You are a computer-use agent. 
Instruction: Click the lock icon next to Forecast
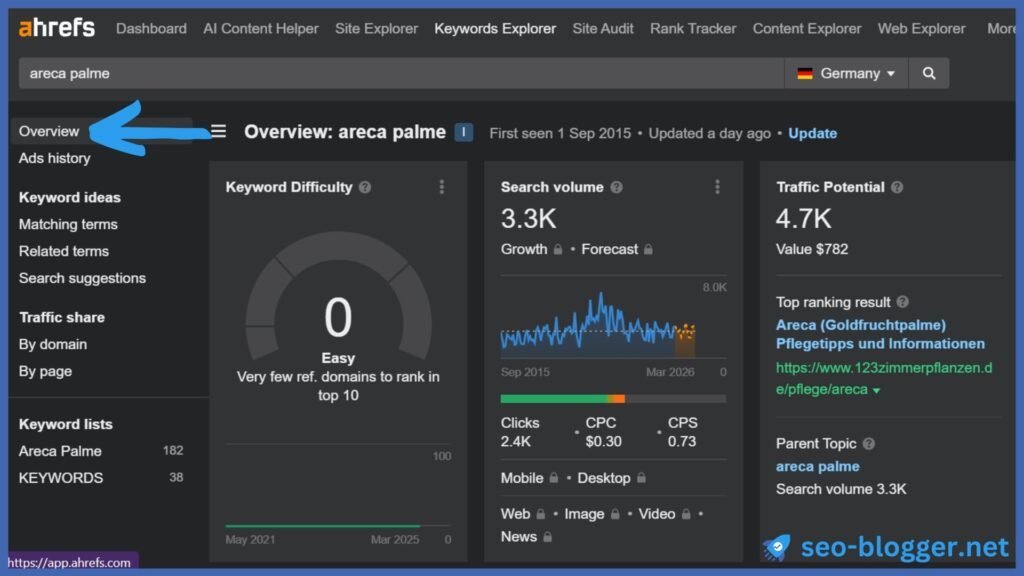pyautogui.click(x=648, y=249)
